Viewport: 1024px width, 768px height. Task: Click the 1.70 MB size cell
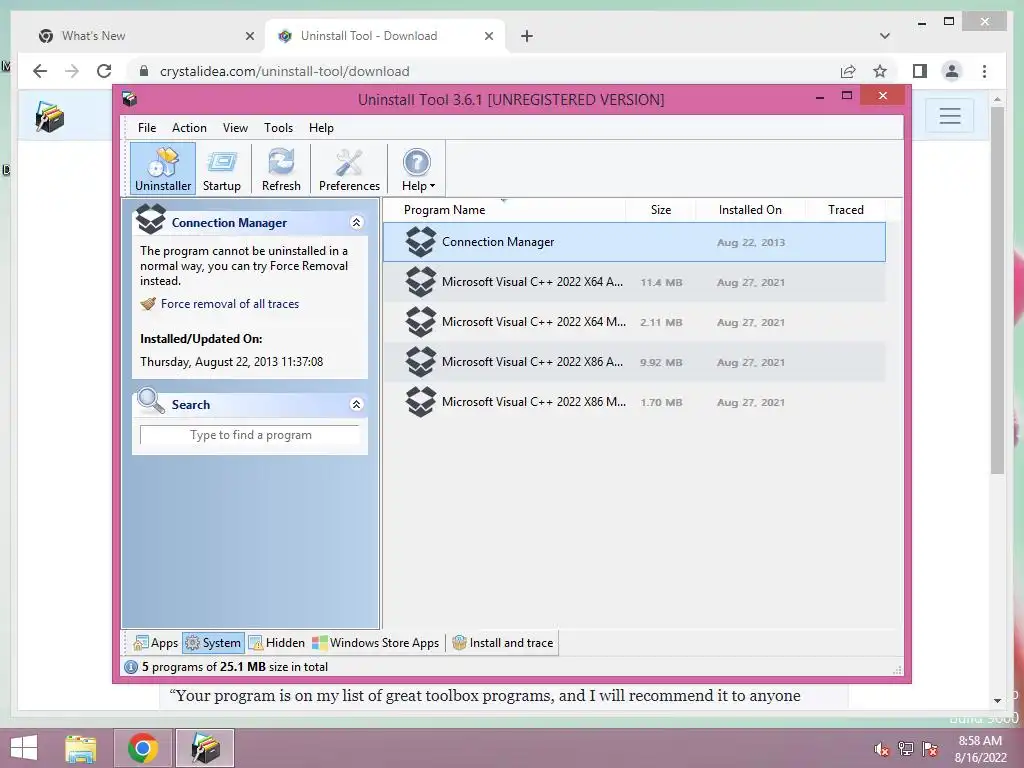(x=661, y=403)
